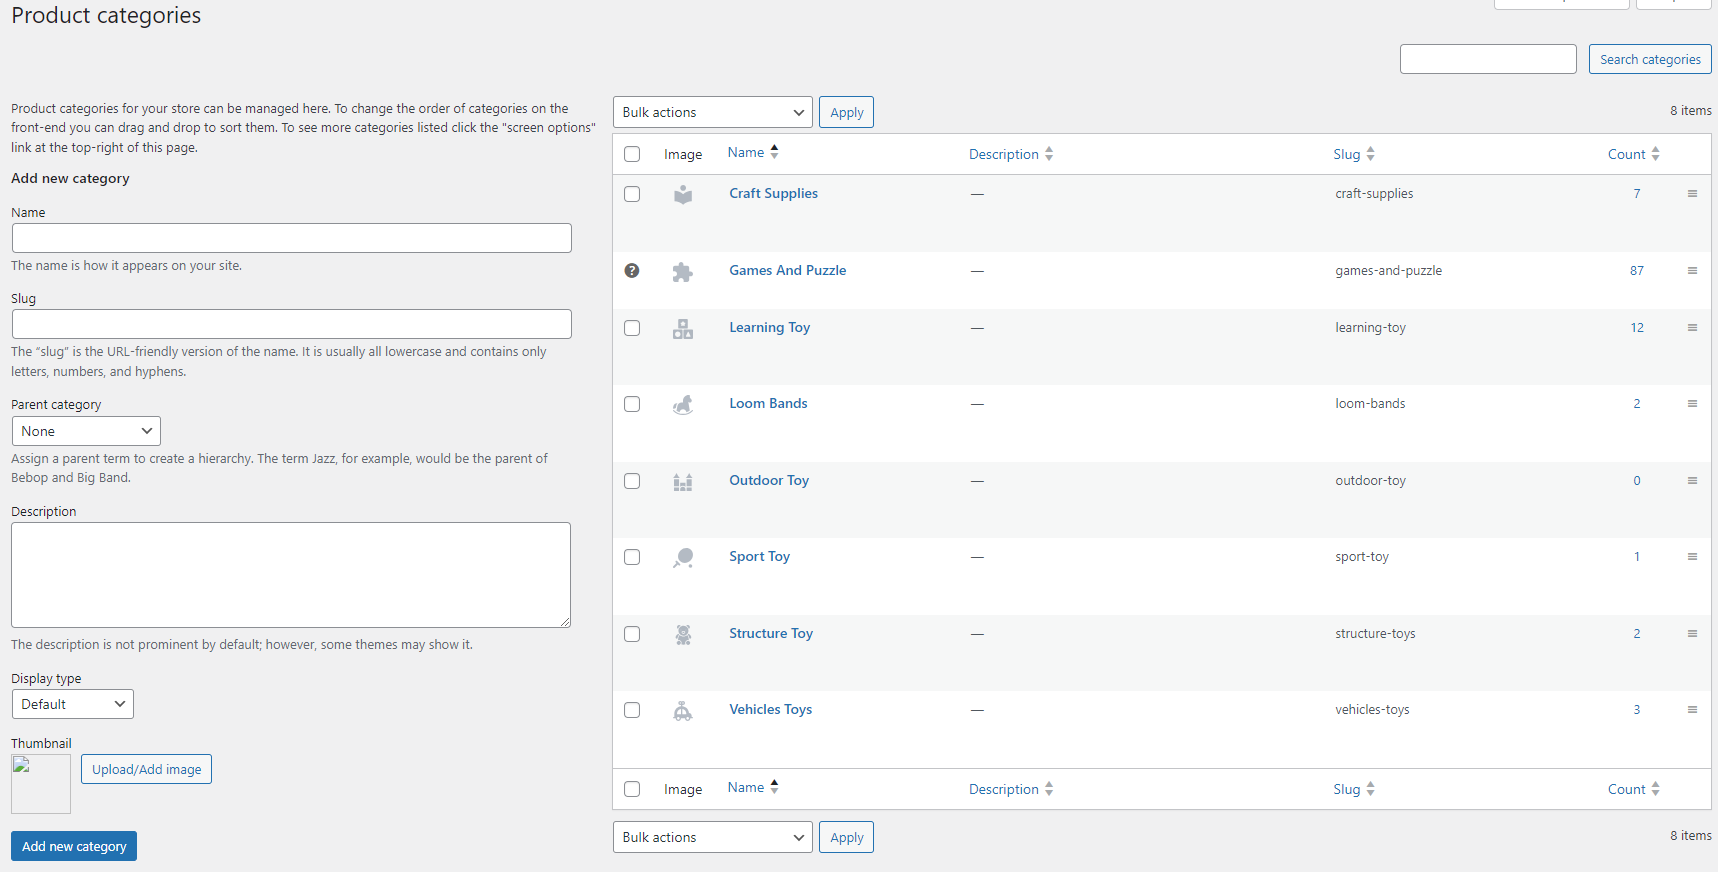Click the thumbnail placeholder image
The height and width of the screenshot is (872, 1718).
41,784
